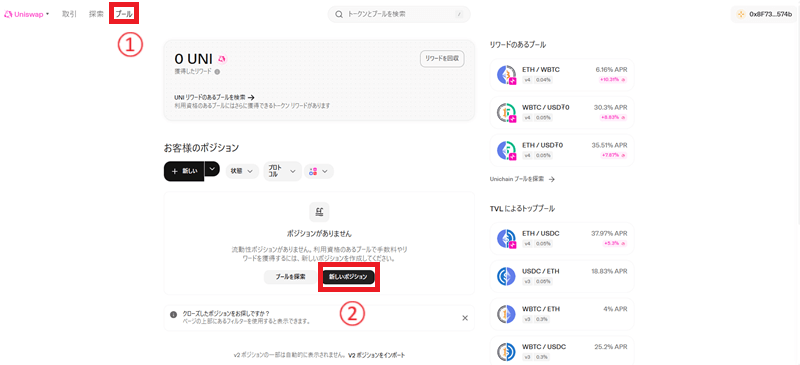This screenshot has width=800, height=365.
Task: Click the リワードのあるプール heading
Action: pyautogui.click(x=517, y=45)
